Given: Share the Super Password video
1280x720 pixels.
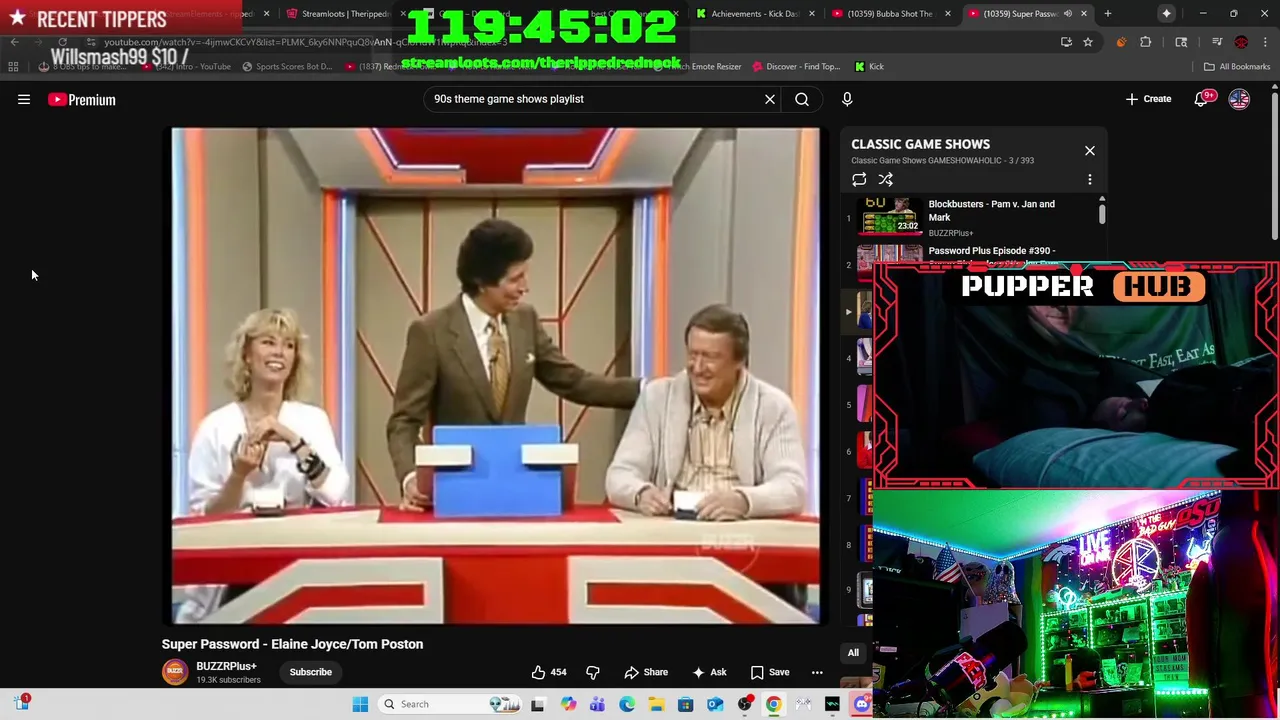Looking at the screenshot, I should pos(646,672).
